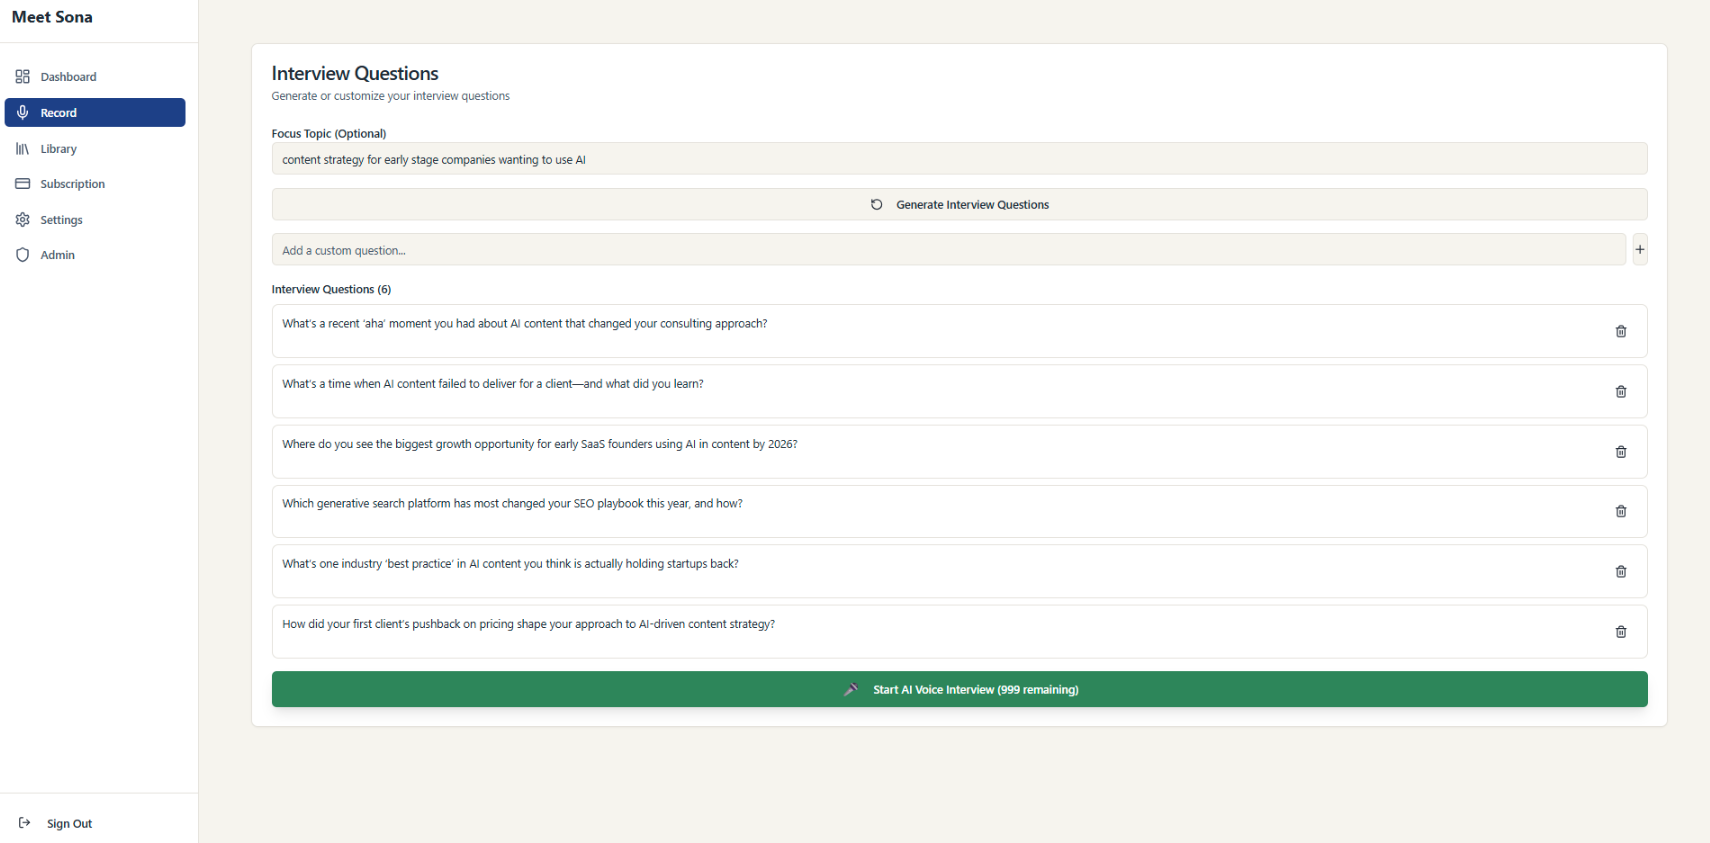Delete the question about AI content failing
The image size is (1710, 843).
(1621, 391)
